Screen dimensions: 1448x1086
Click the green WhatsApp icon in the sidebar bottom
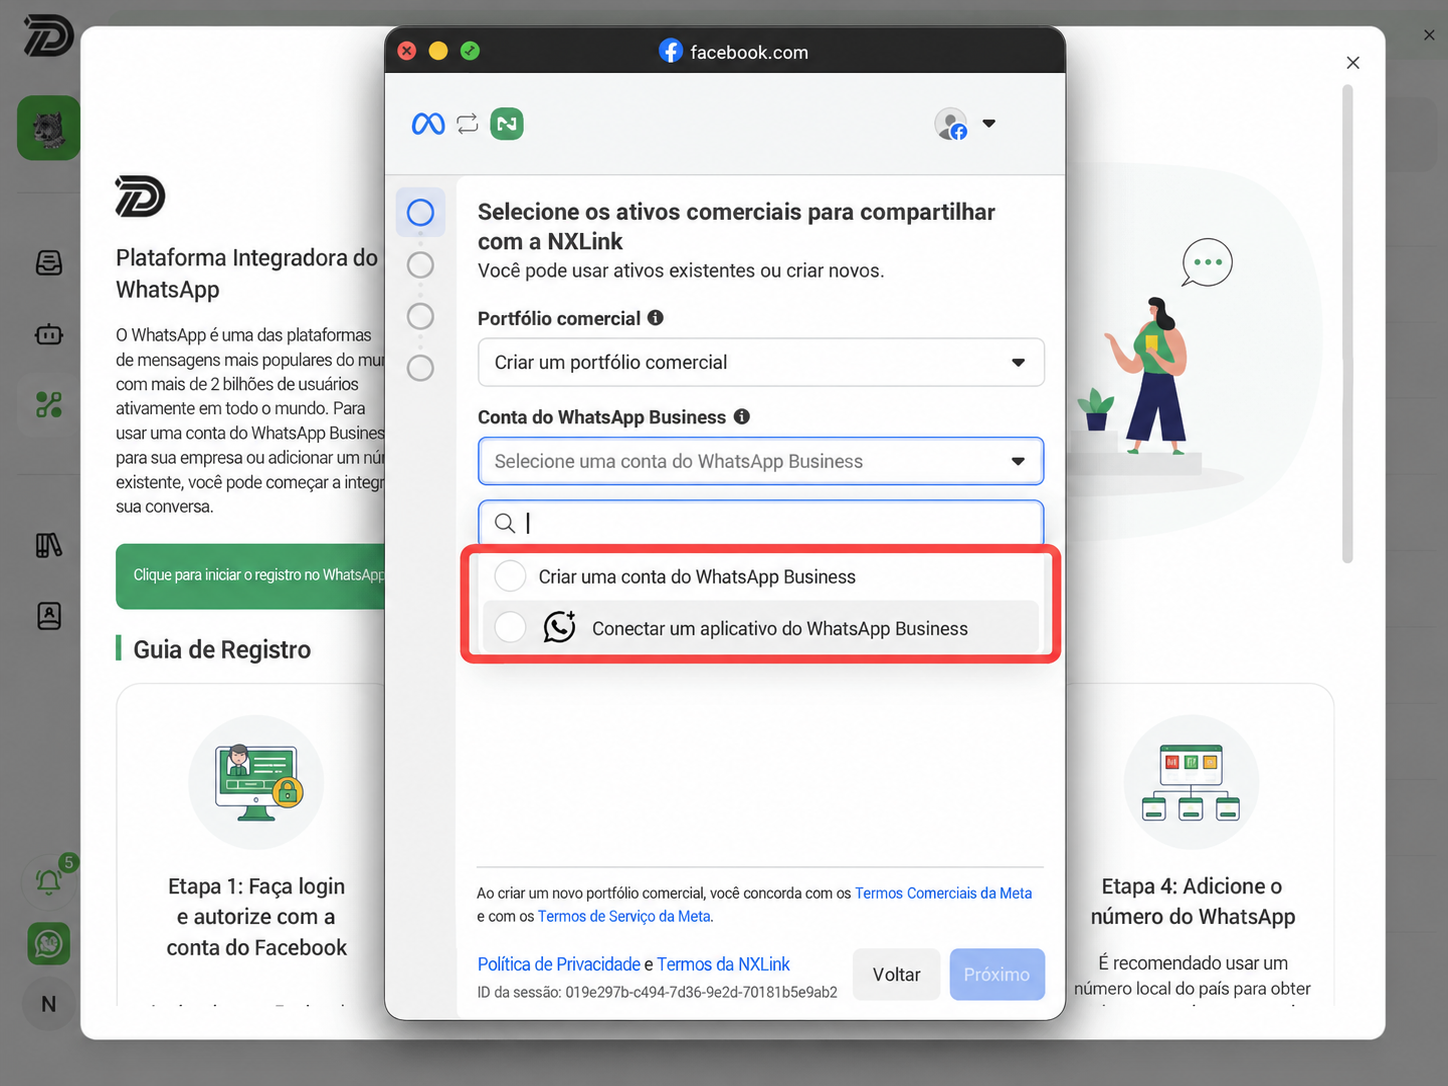(x=48, y=943)
